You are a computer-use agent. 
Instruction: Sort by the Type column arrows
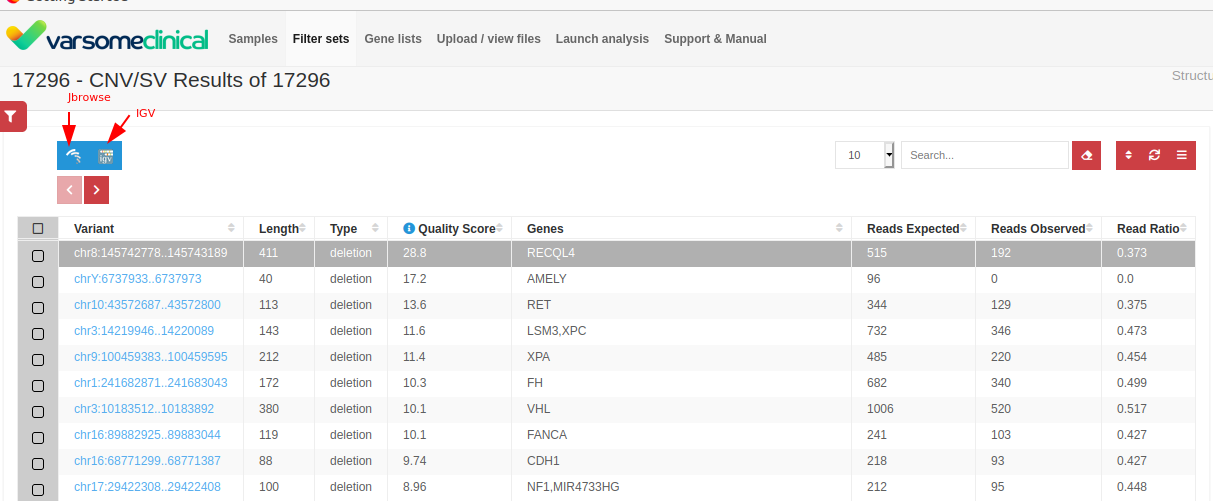pos(376,228)
